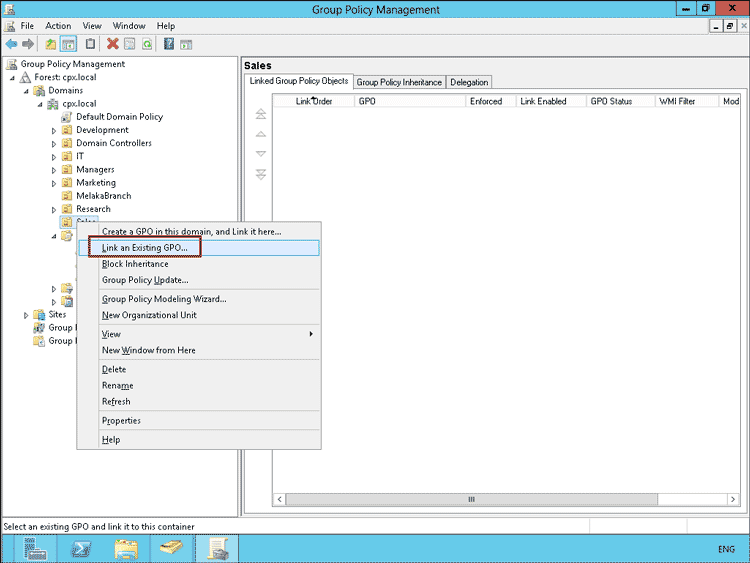Click the Move link down arrow icon

261,154
